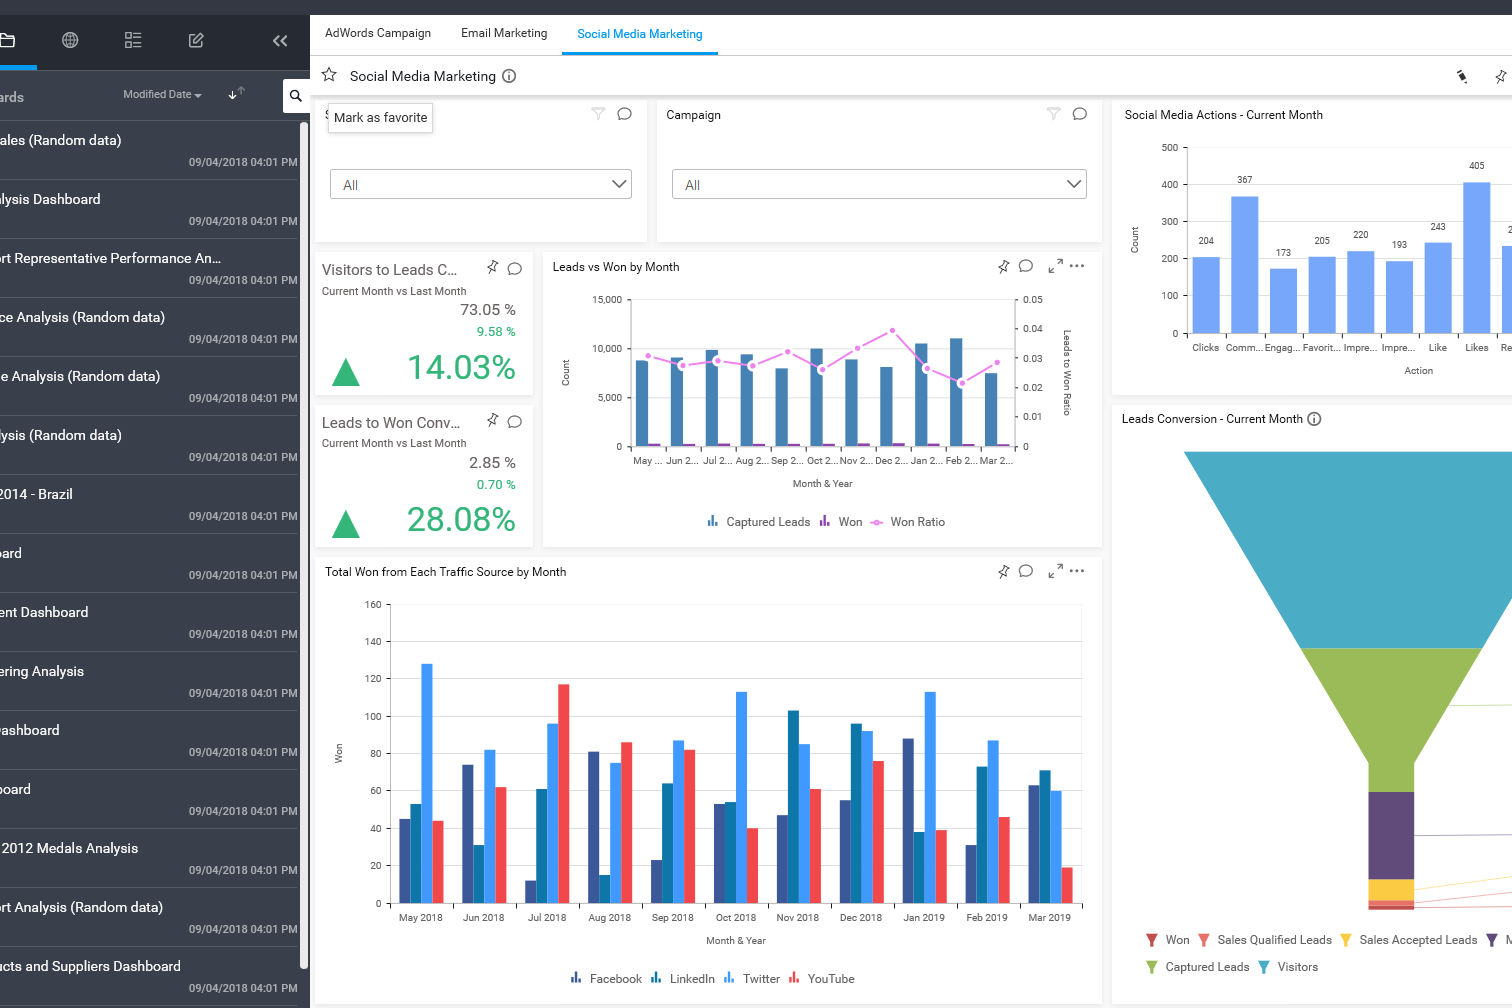
Task: Toggle Captured Leads legend in Leads vs Won chart
Action: [759, 522]
